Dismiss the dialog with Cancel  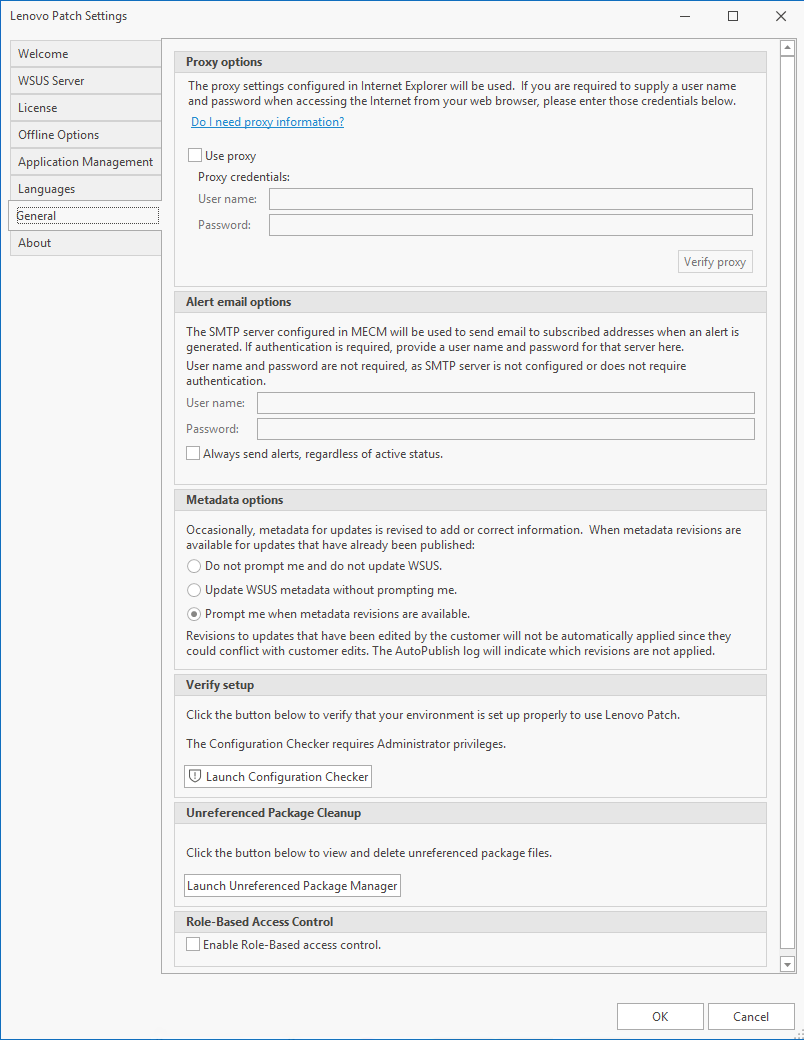pos(751,1016)
